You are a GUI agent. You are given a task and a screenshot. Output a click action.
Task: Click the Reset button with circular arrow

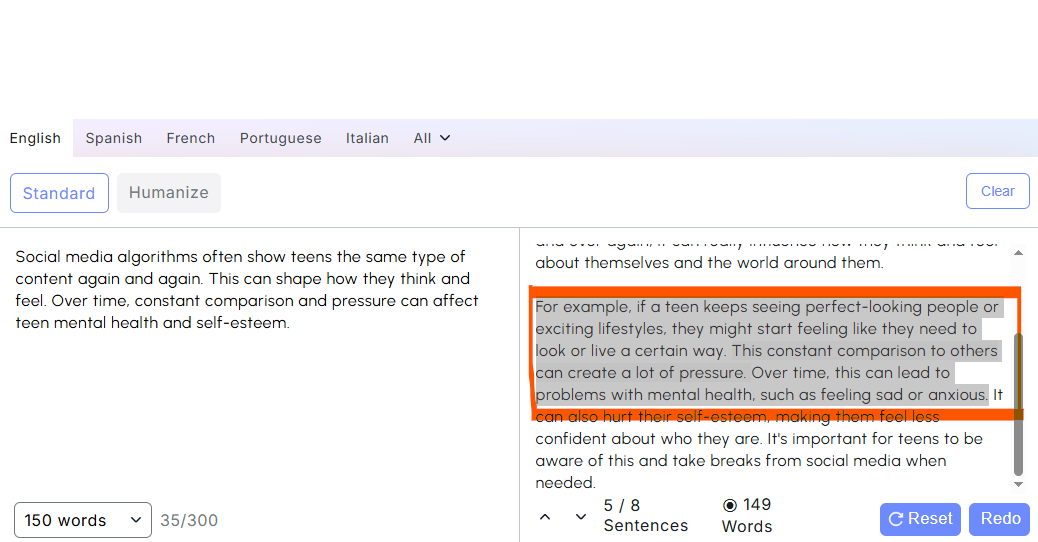tap(920, 519)
